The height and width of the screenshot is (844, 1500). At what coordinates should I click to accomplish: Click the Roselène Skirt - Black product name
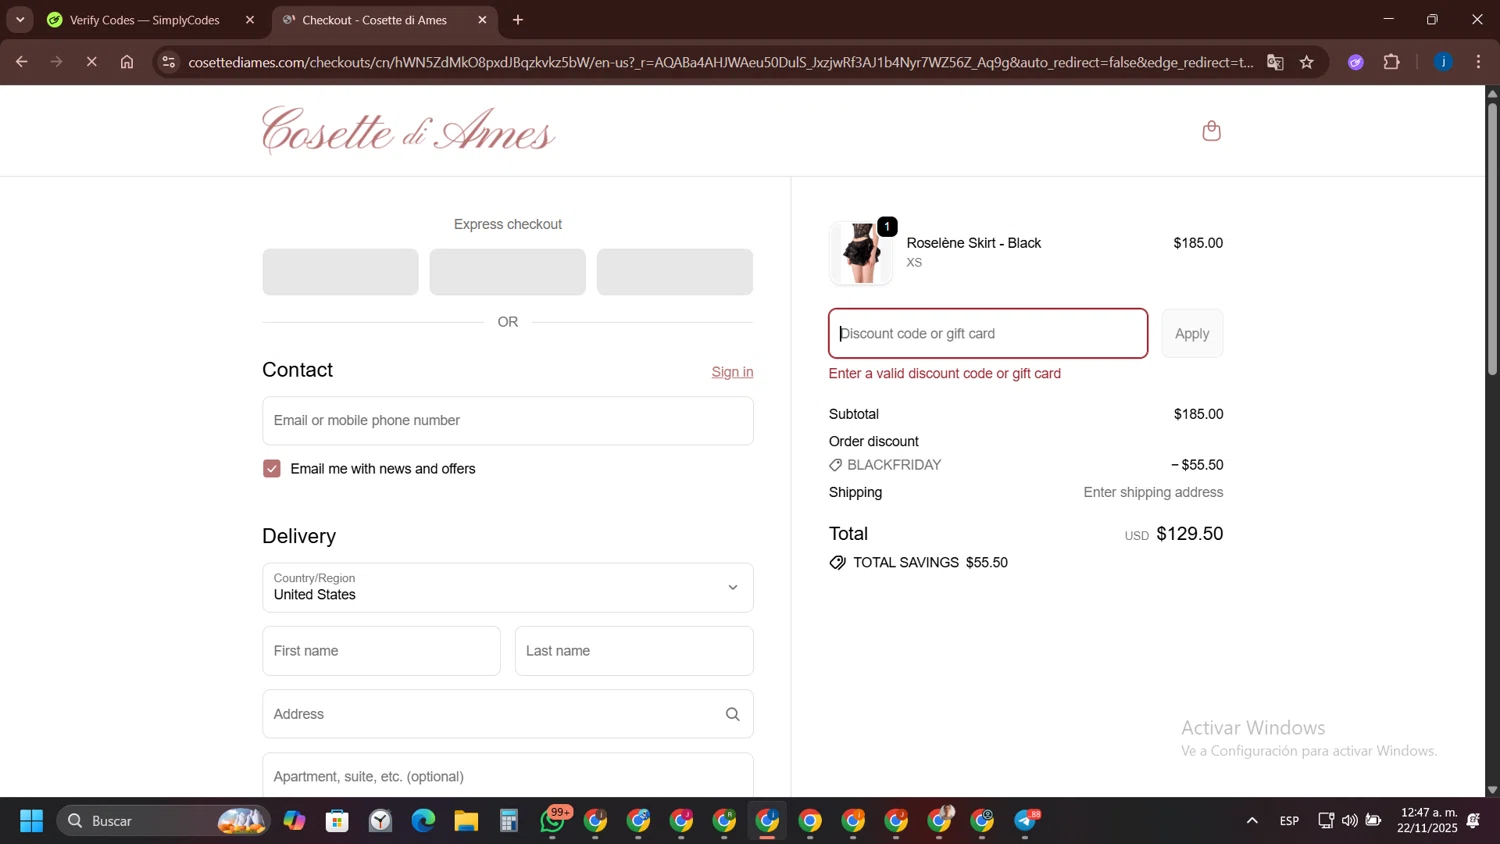(x=974, y=243)
